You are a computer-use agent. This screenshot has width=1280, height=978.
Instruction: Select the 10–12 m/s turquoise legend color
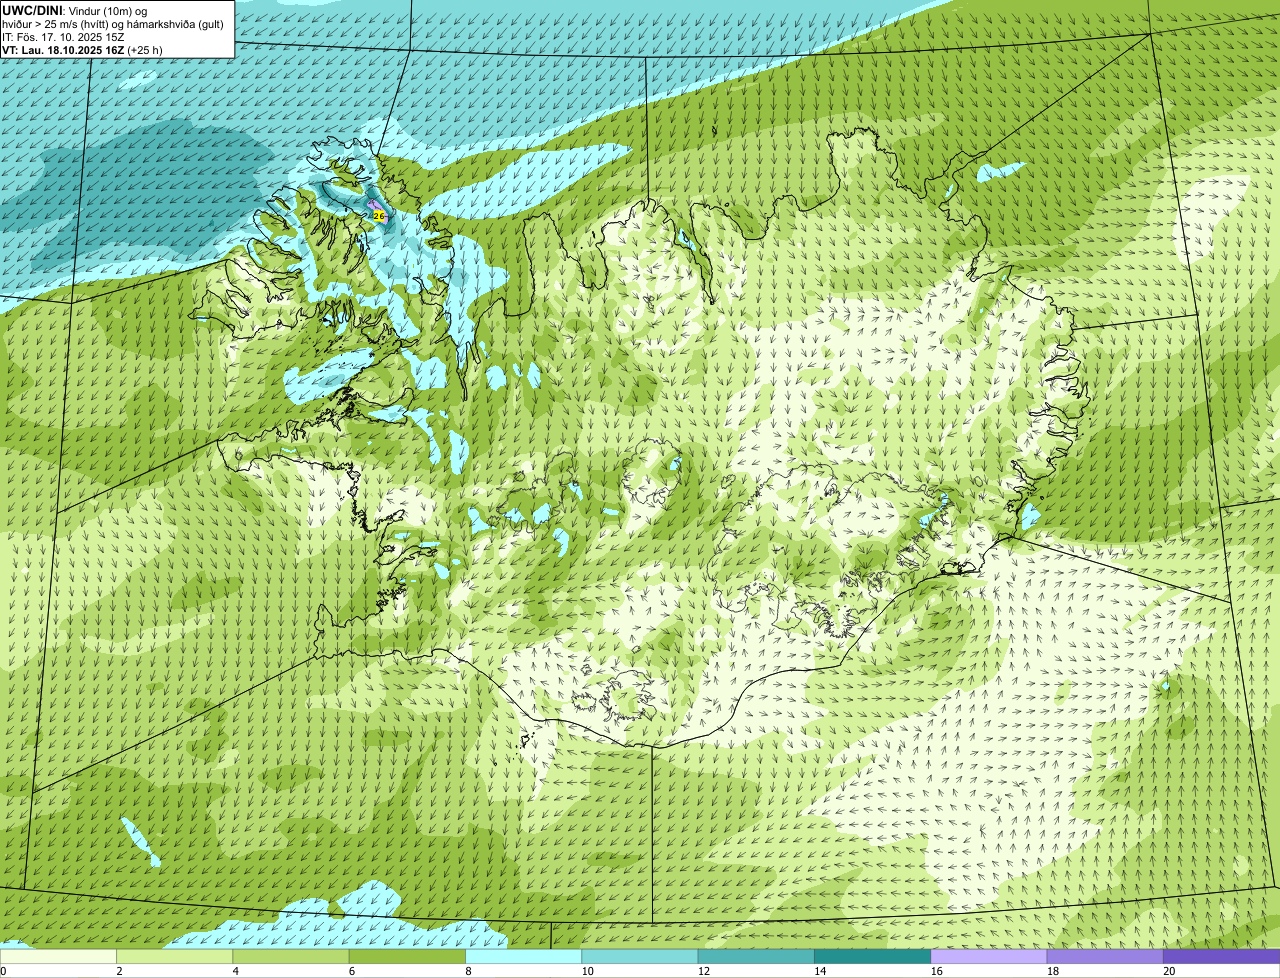tap(640, 956)
